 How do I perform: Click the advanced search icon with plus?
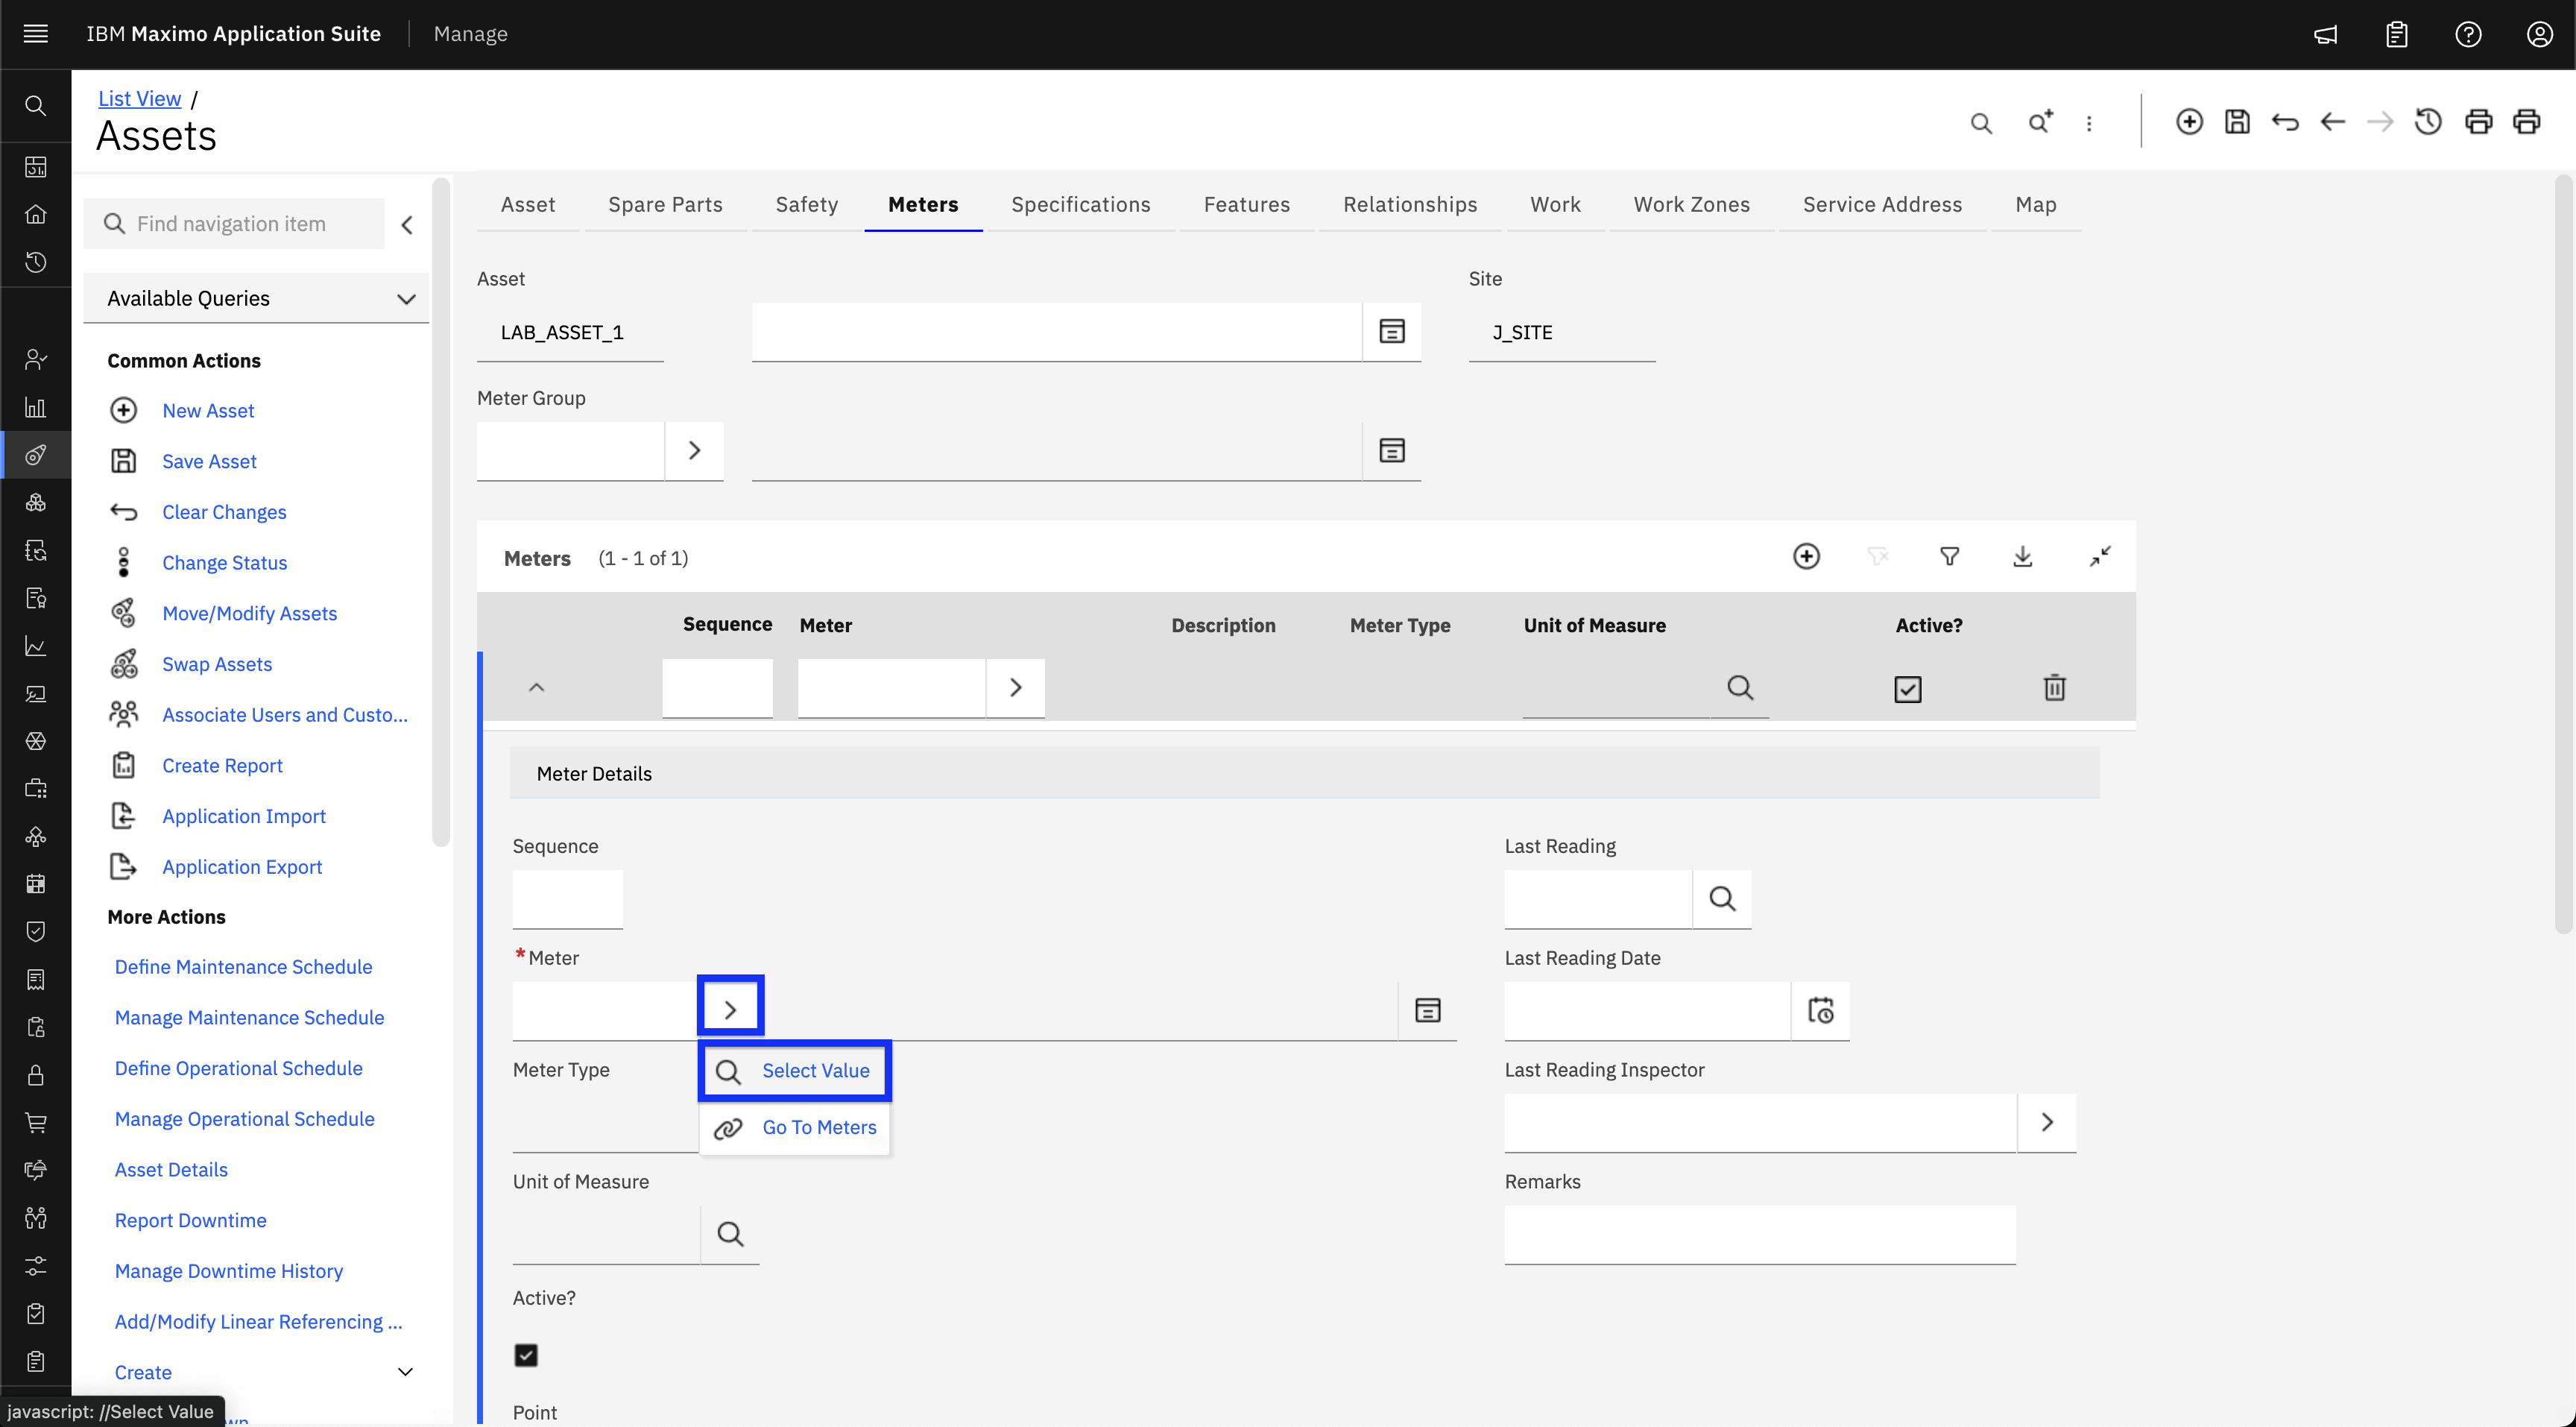click(x=2040, y=122)
